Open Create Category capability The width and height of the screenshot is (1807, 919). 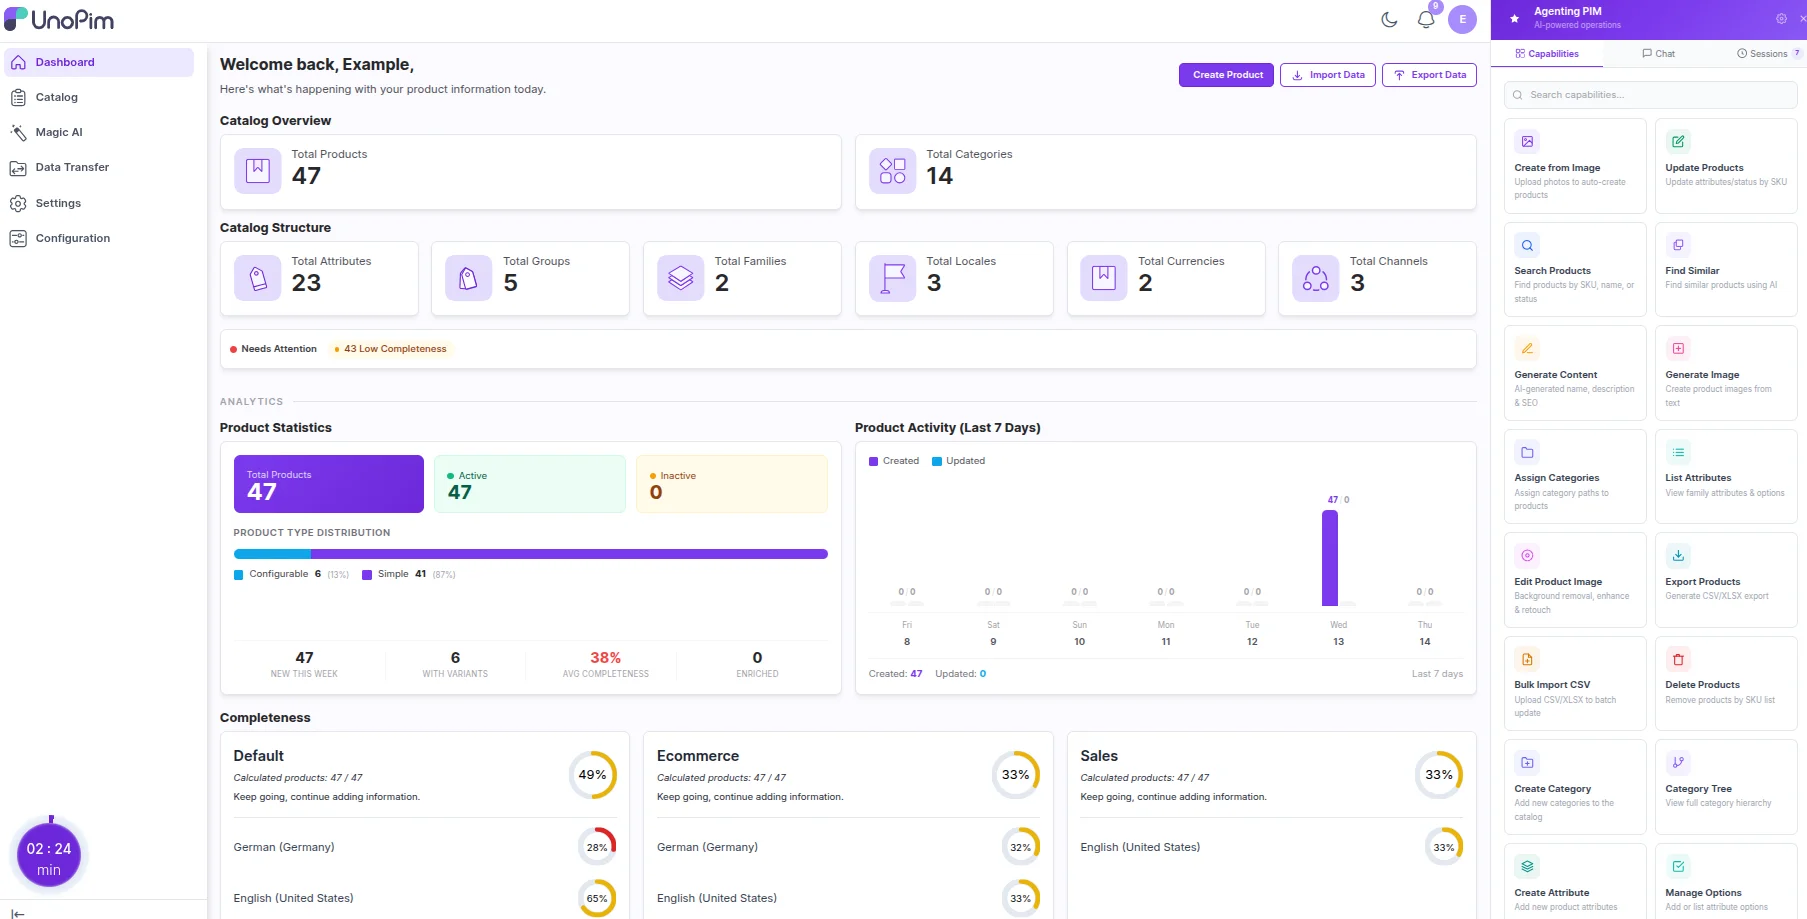tap(1574, 787)
